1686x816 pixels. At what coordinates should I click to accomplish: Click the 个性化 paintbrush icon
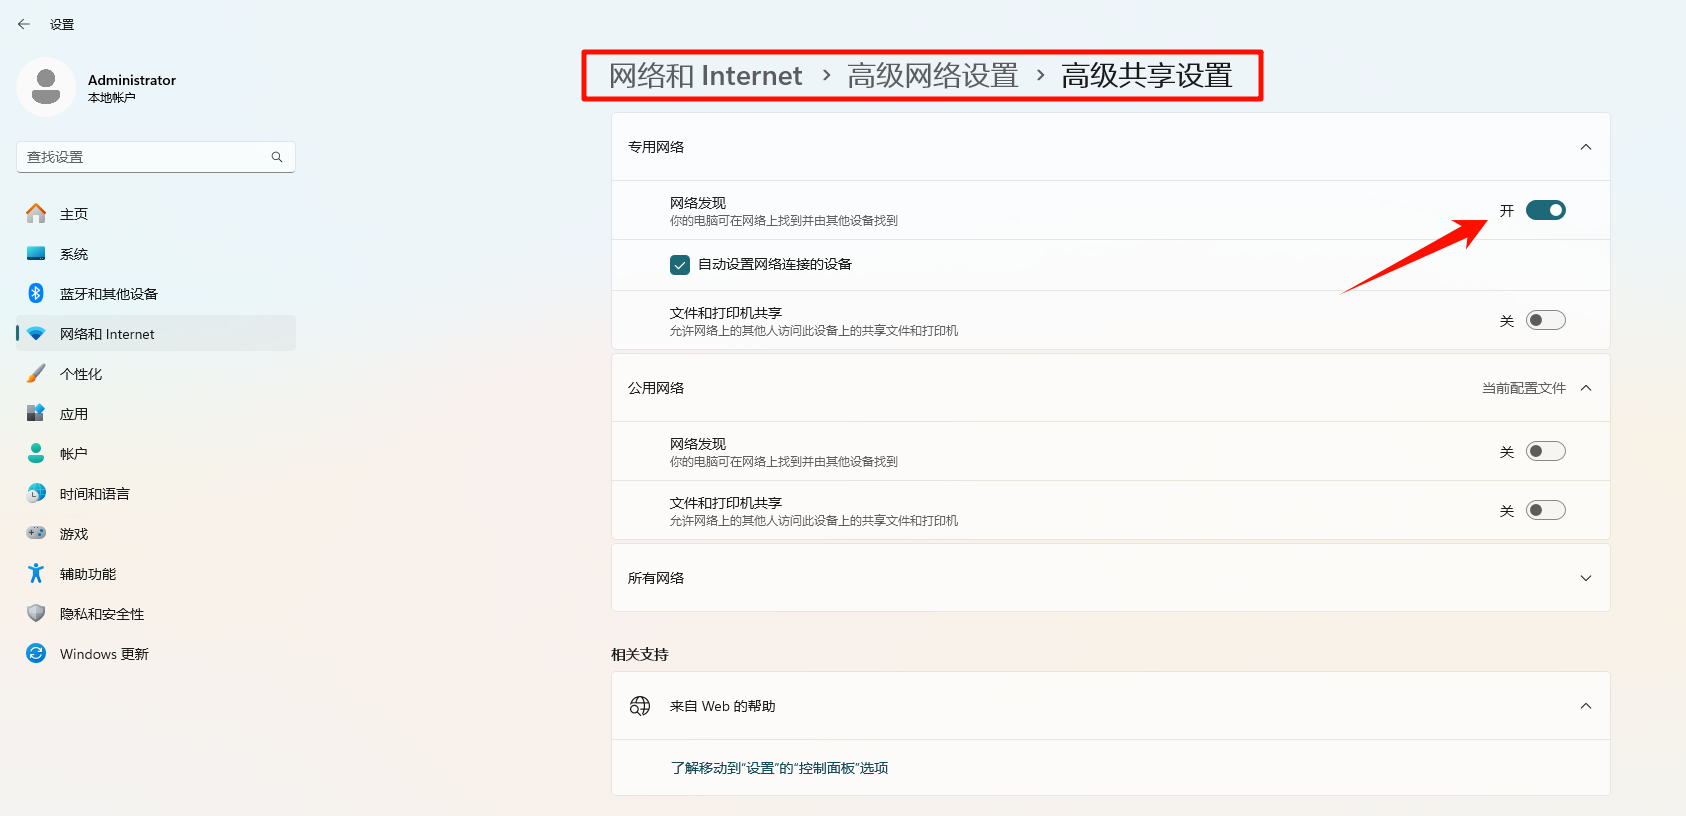coord(36,373)
